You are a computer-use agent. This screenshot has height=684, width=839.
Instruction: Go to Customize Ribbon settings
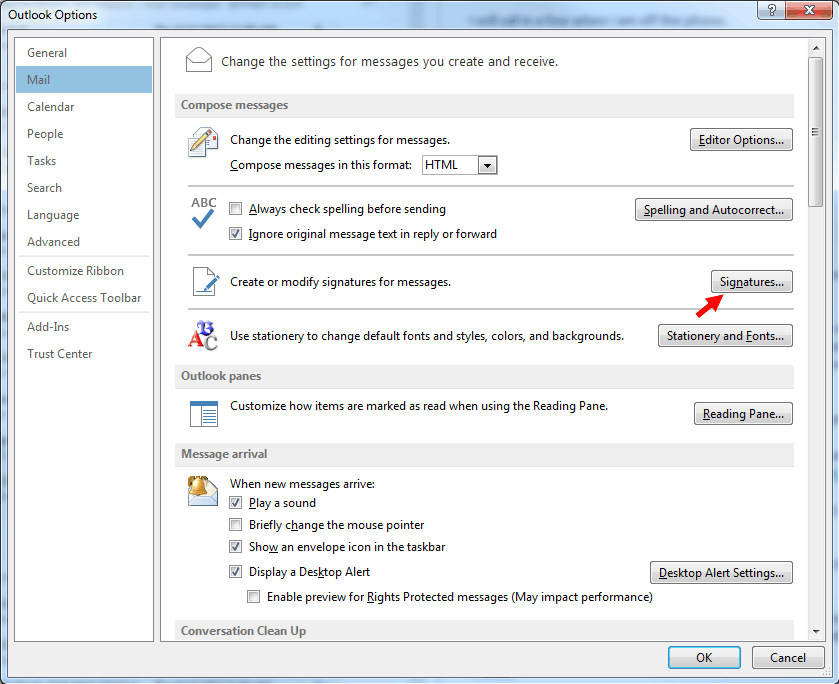coord(84,271)
